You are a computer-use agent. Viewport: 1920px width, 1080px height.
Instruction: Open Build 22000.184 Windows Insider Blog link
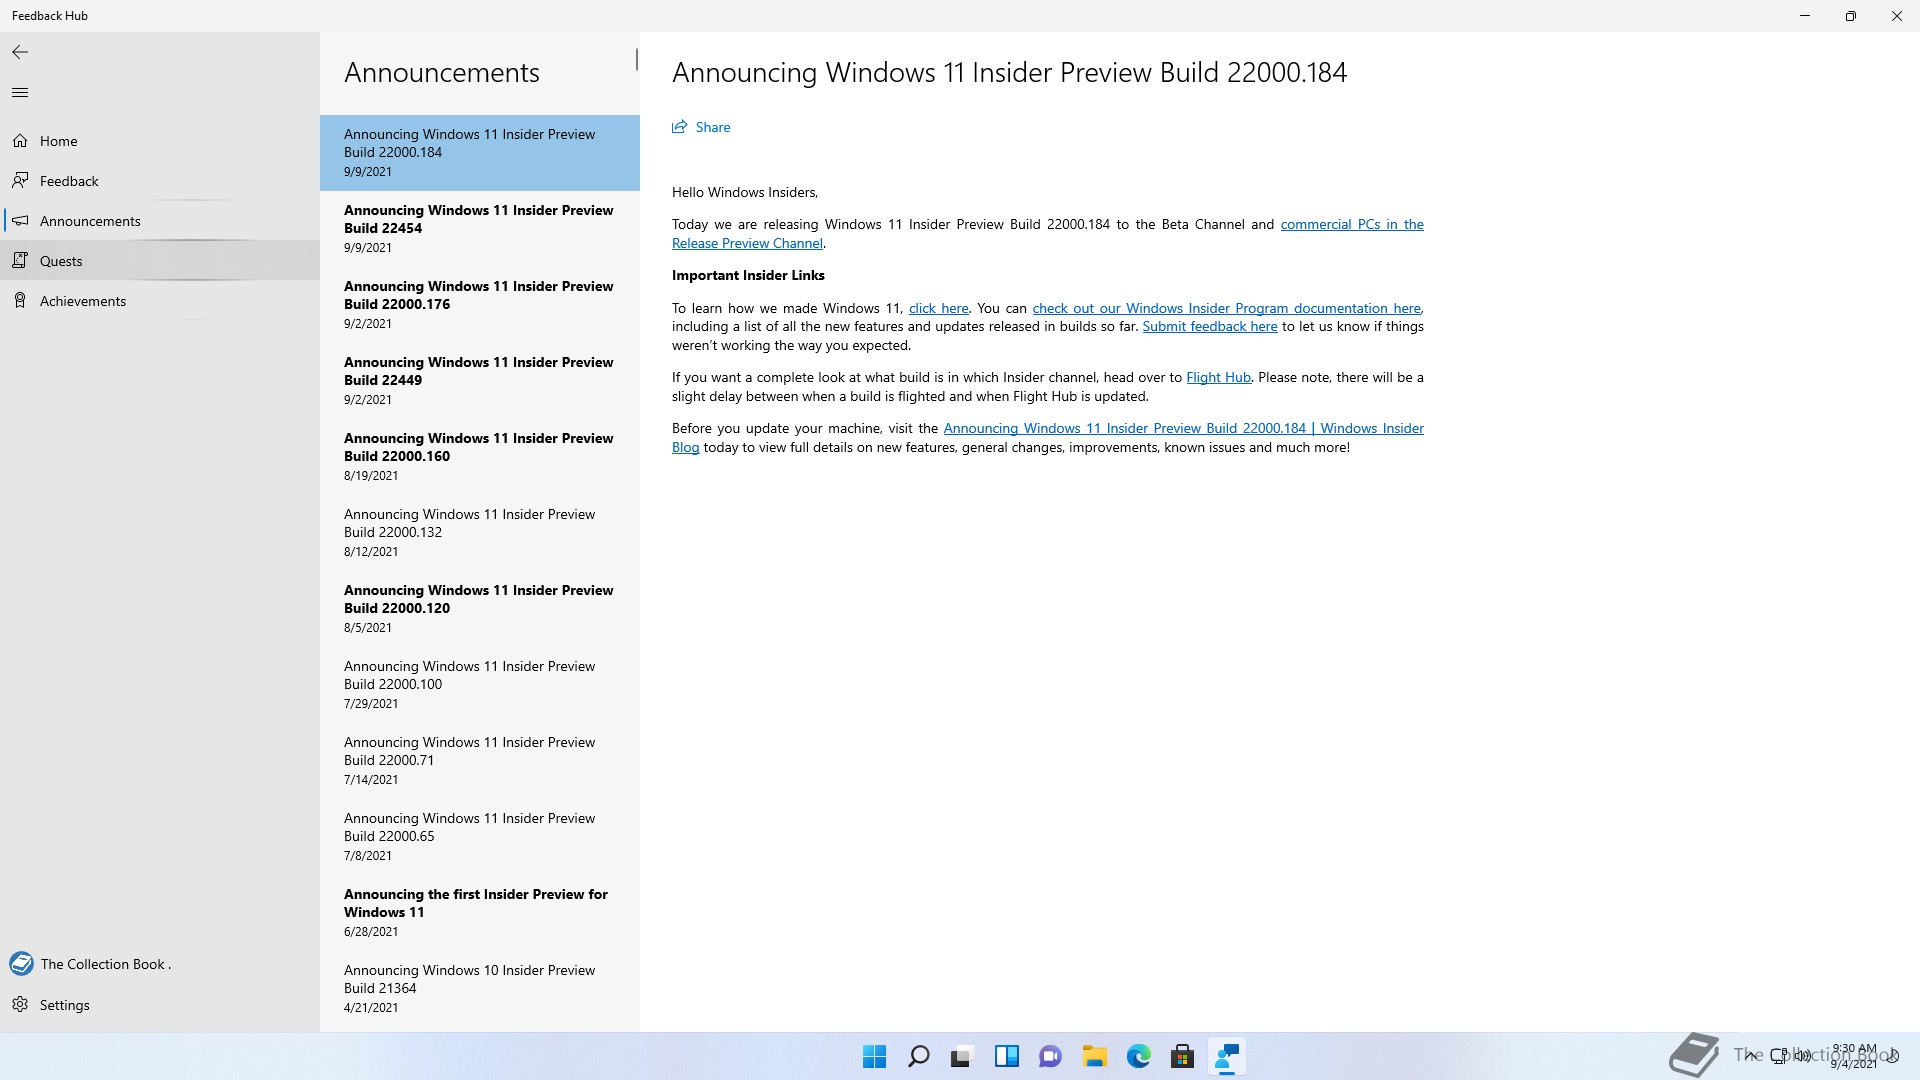[1183, 428]
